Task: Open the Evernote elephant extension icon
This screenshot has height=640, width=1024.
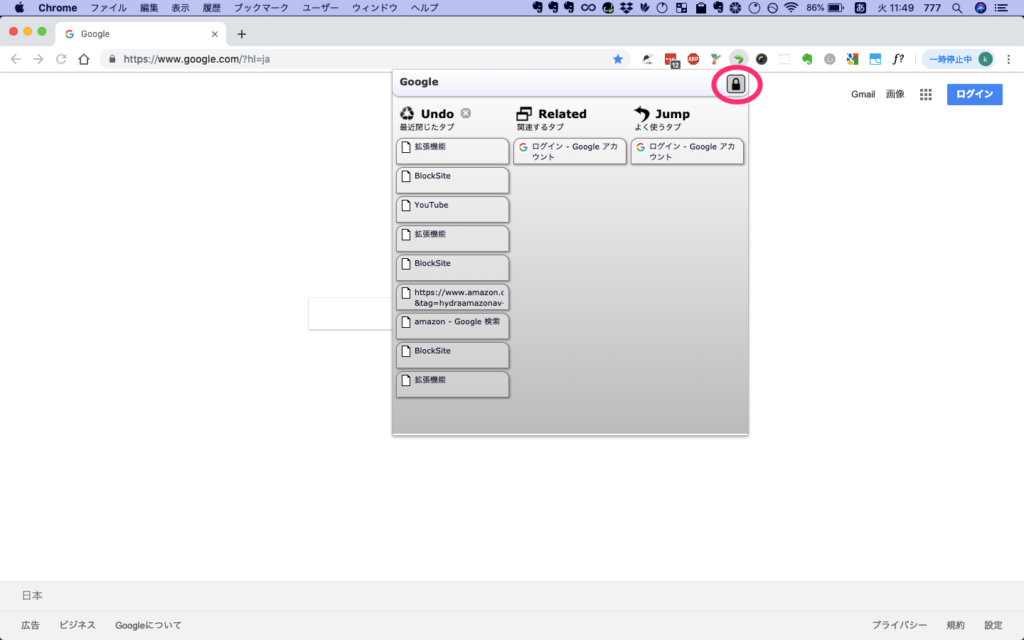Action: click(x=806, y=59)
